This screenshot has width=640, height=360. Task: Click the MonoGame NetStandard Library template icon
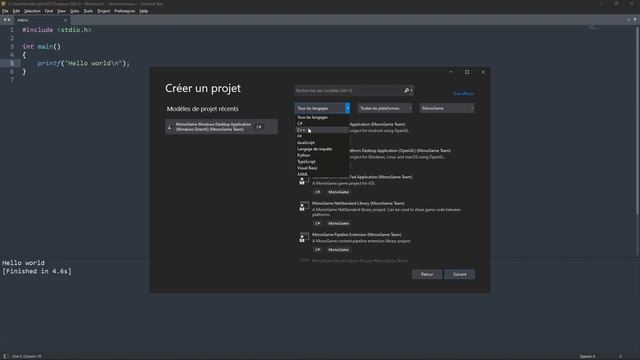304,206
